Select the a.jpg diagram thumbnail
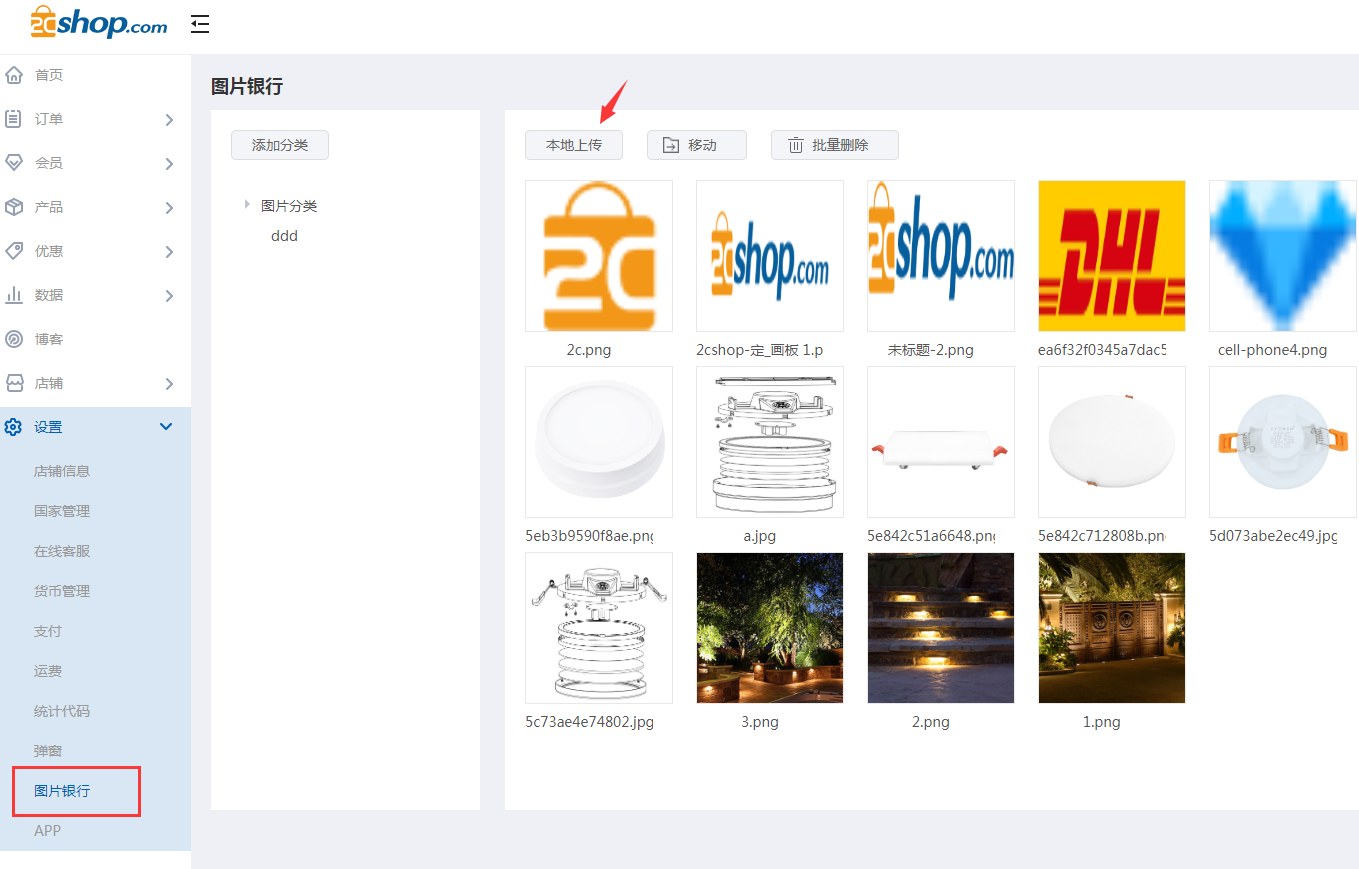The image size is (1359, 869). tap(770, 442)
